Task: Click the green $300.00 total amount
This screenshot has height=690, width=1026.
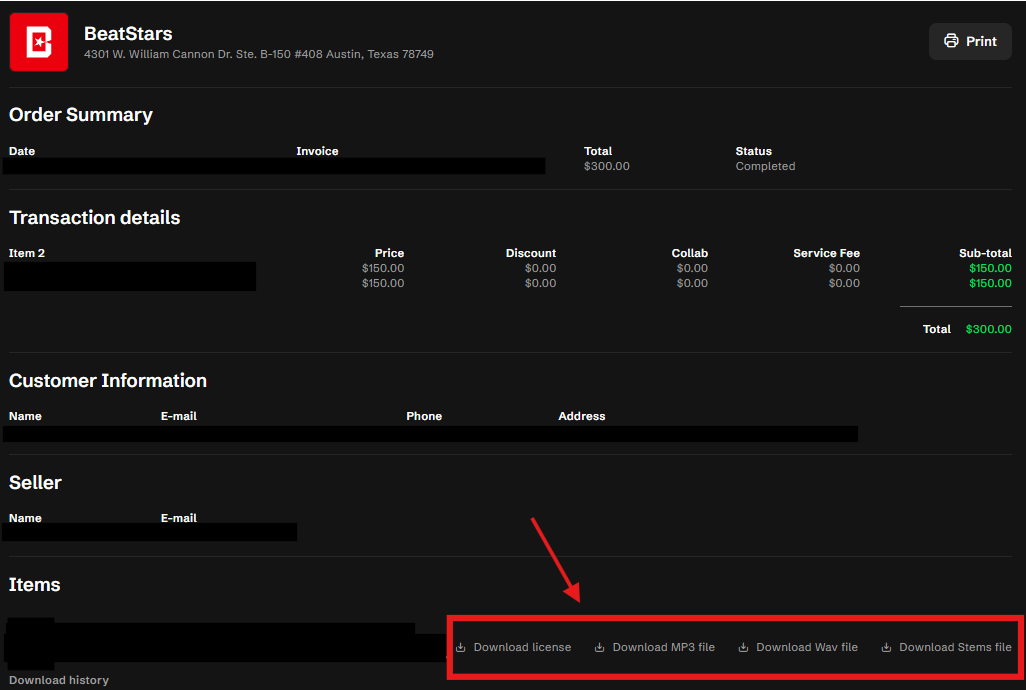Action: [988, 329]
